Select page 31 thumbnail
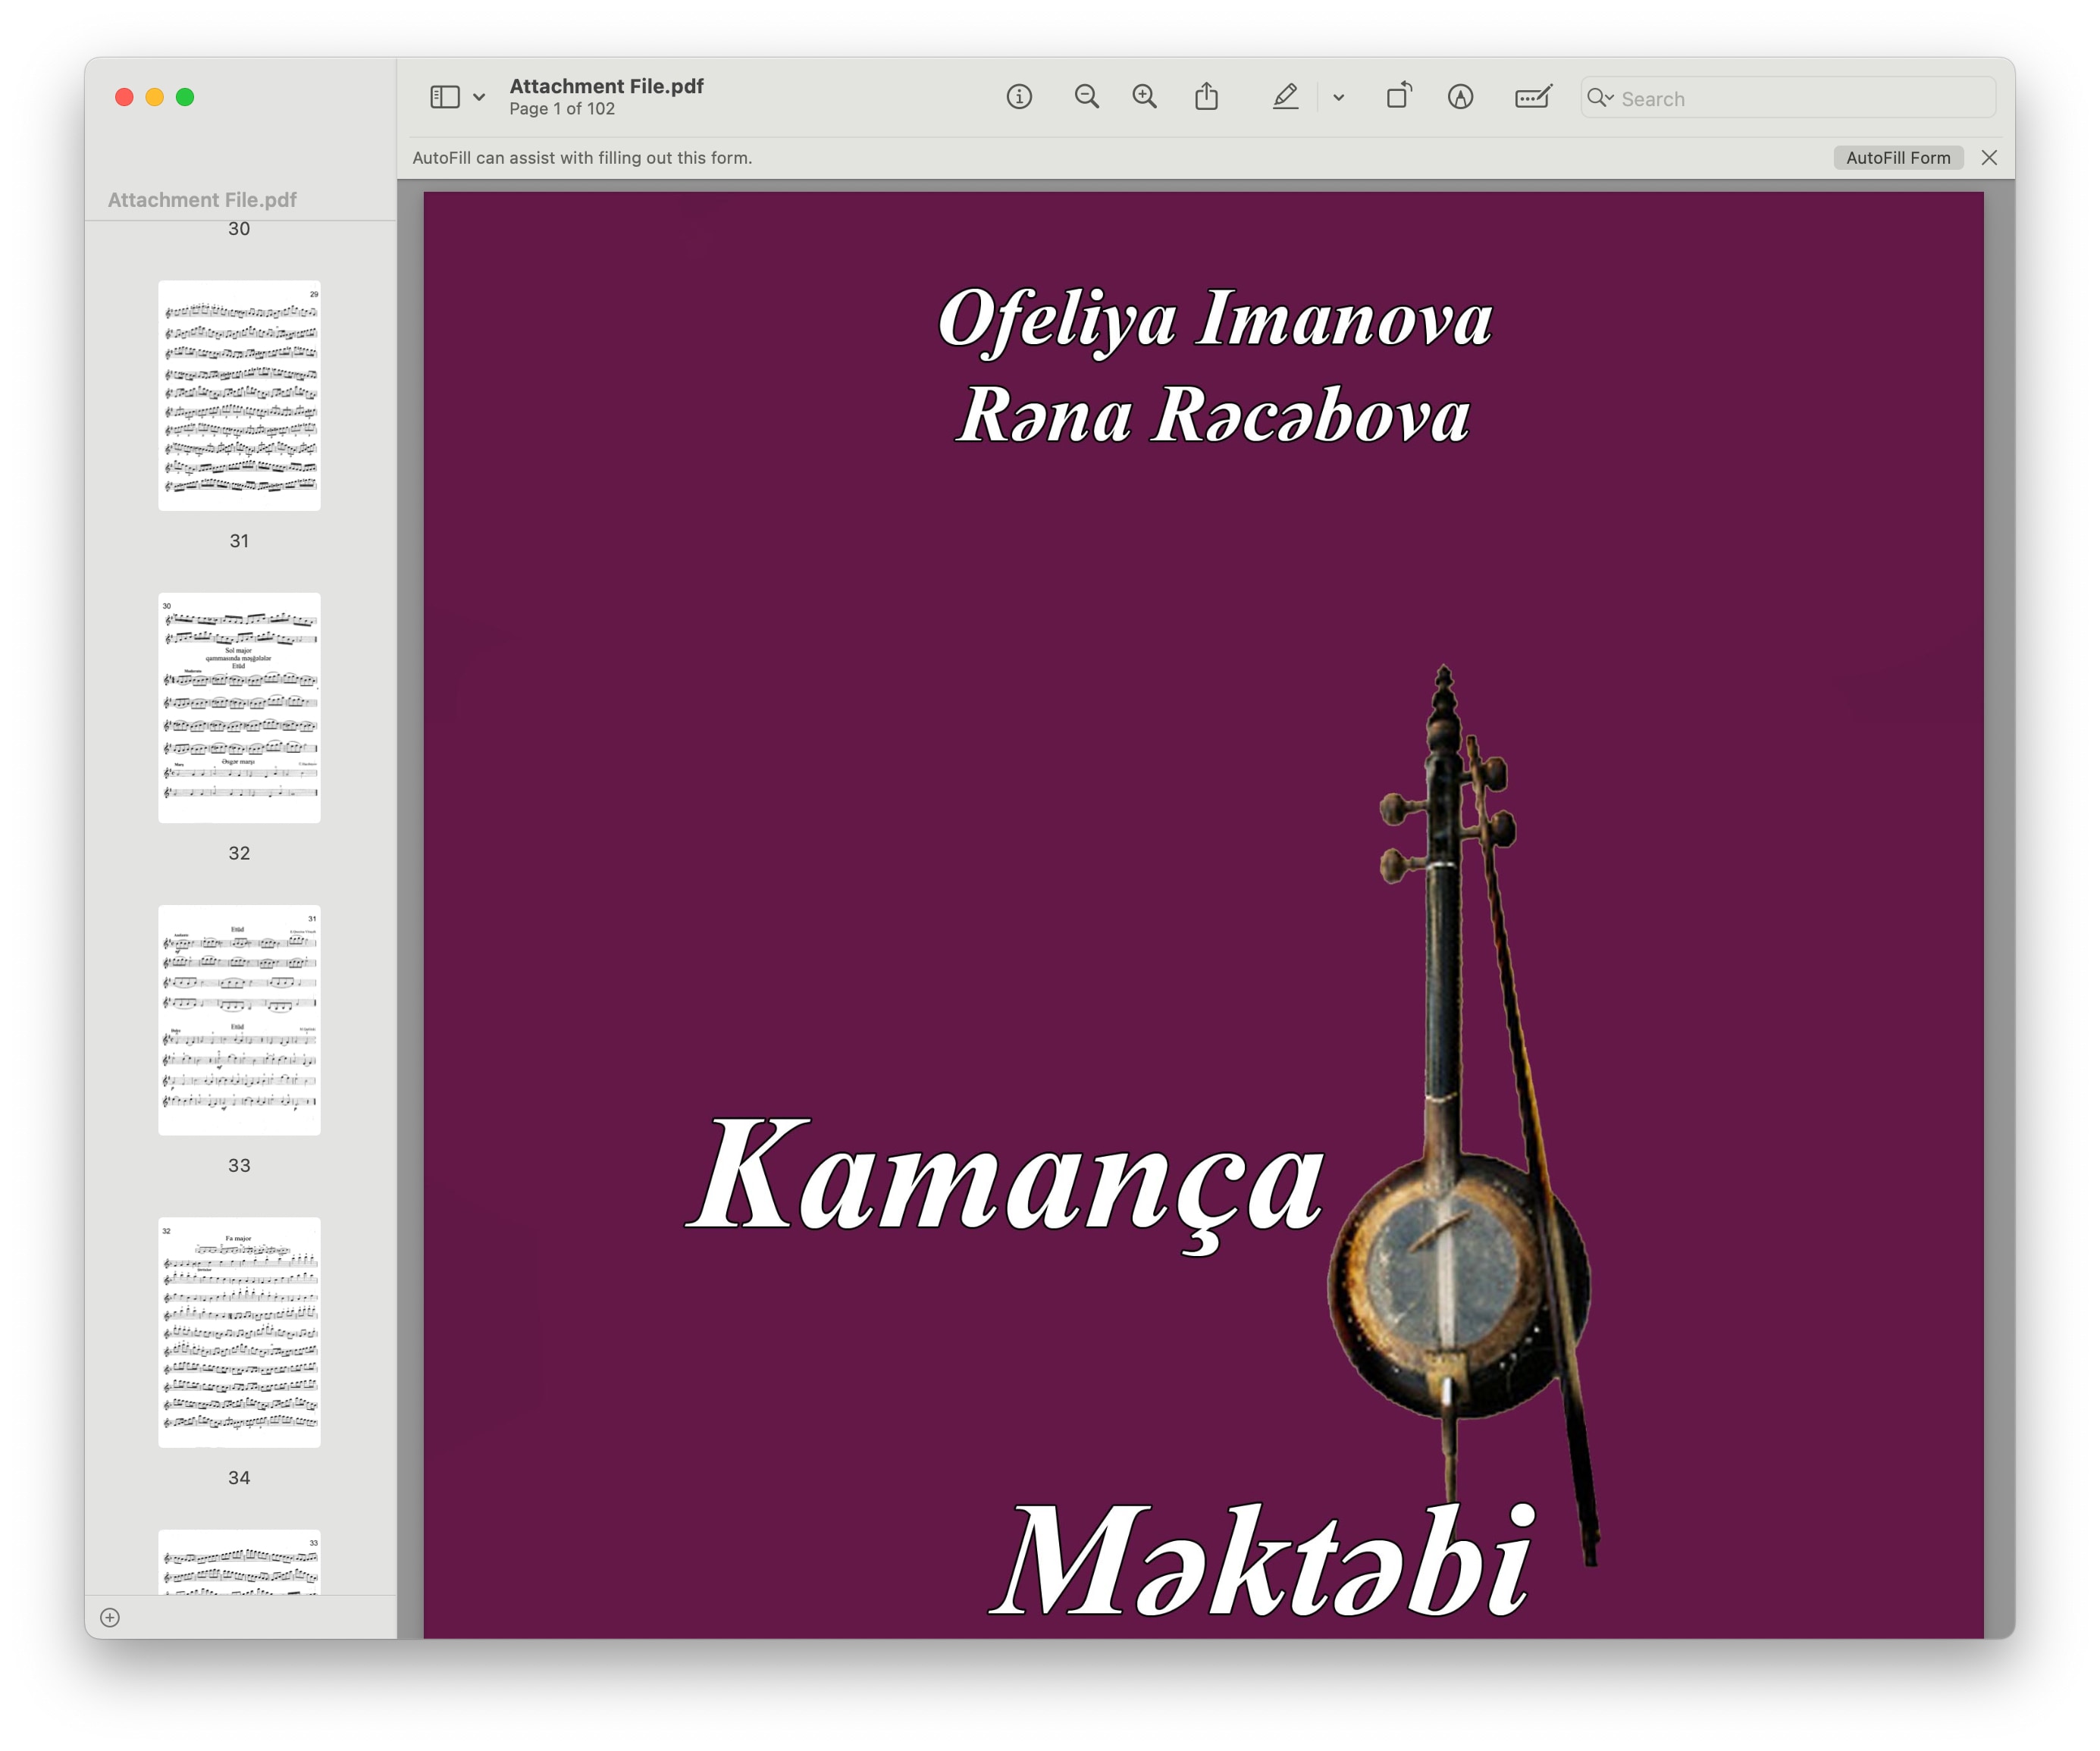 click(x=239, y=396)
